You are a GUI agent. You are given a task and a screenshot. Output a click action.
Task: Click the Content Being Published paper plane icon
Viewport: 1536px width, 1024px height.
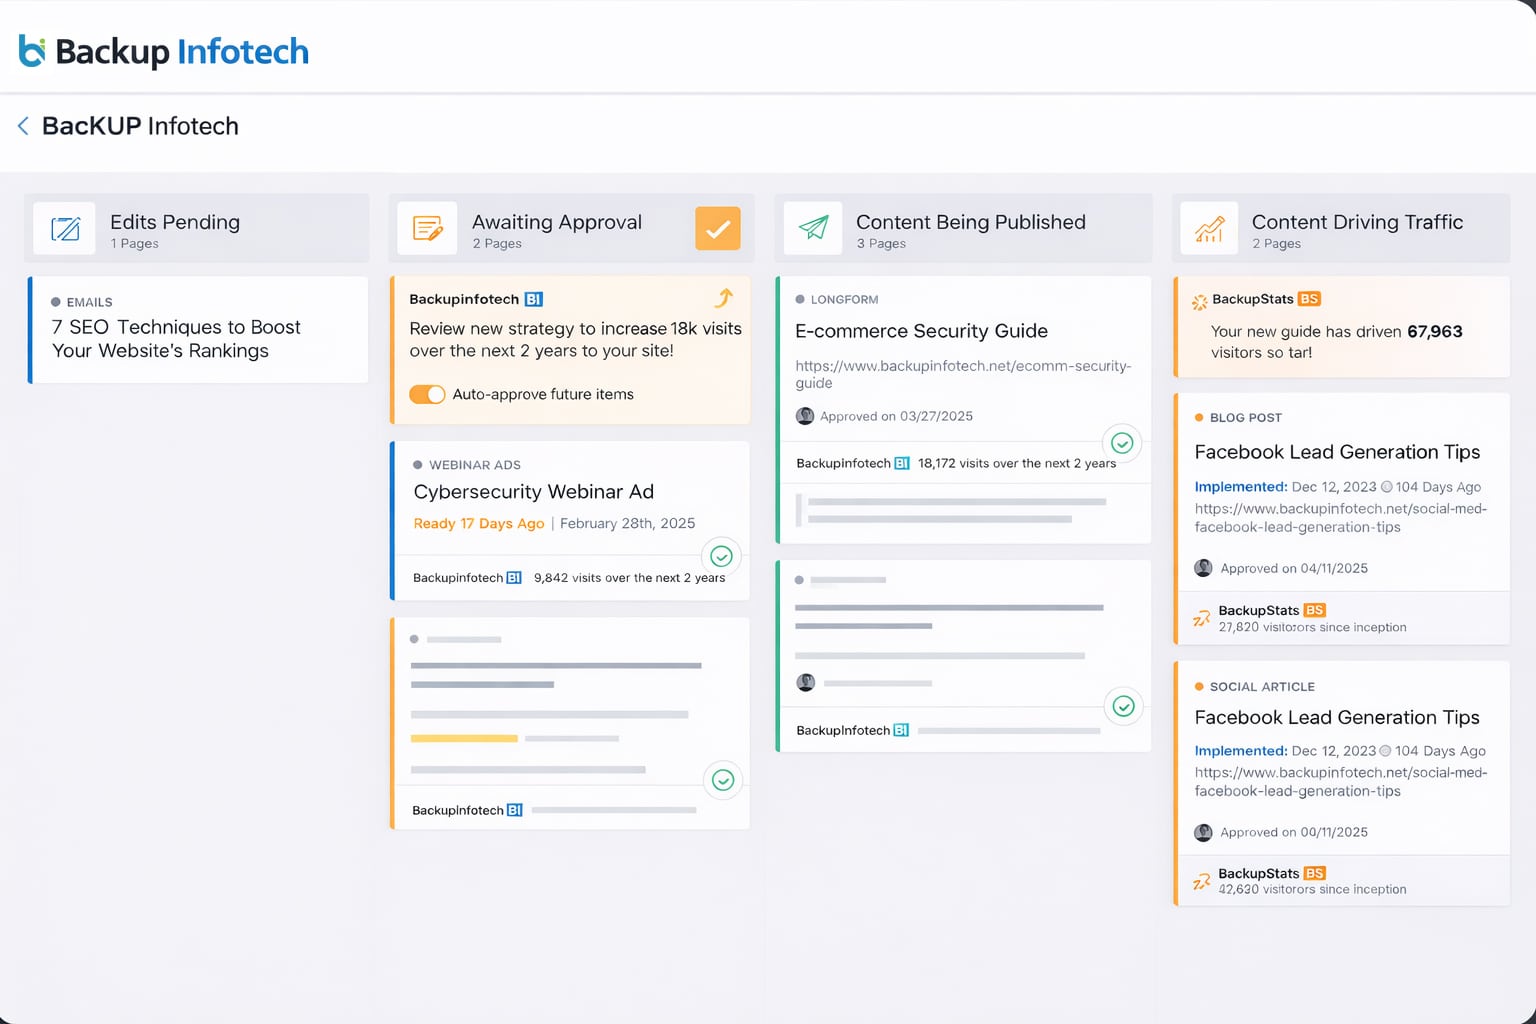coord(813,229)
